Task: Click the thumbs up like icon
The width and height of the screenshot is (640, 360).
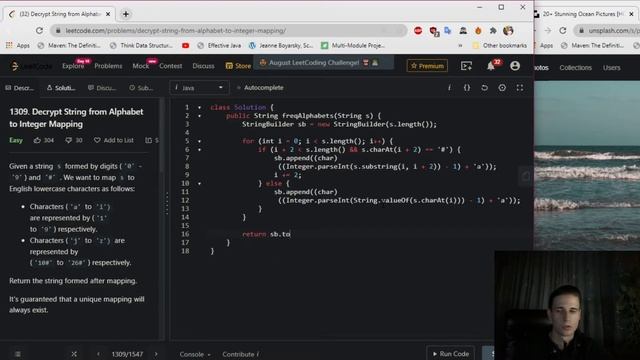Action: (x=37, y=140)
